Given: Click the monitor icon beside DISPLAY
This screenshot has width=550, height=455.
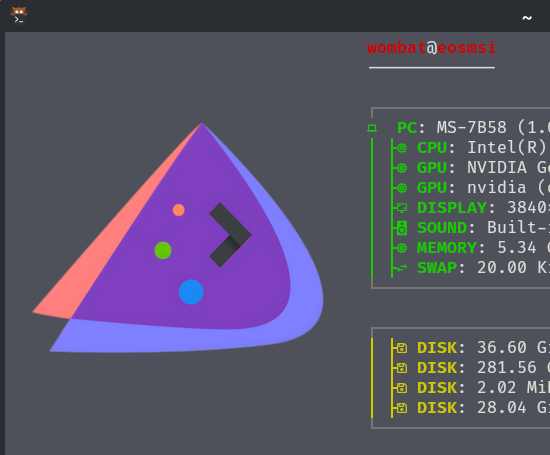Looking at the screenshot, I should click(402, 208).
